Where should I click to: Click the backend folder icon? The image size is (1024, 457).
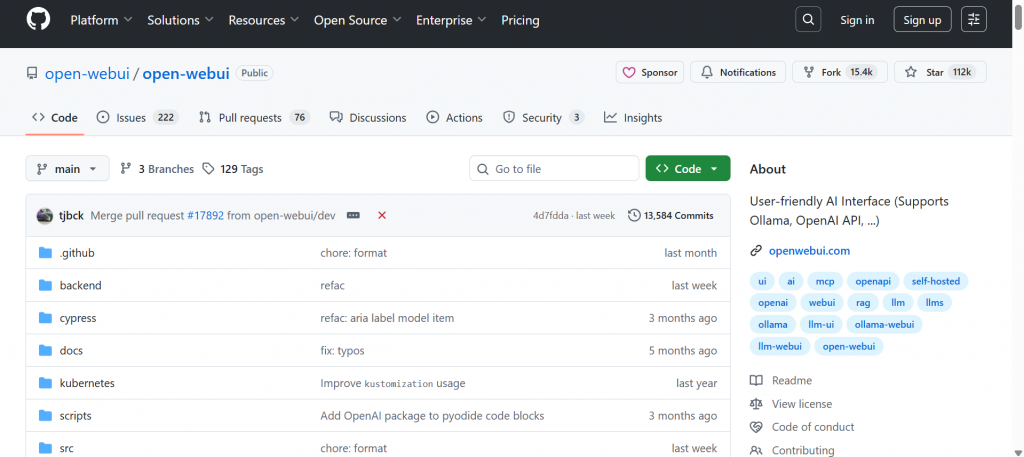45,285
